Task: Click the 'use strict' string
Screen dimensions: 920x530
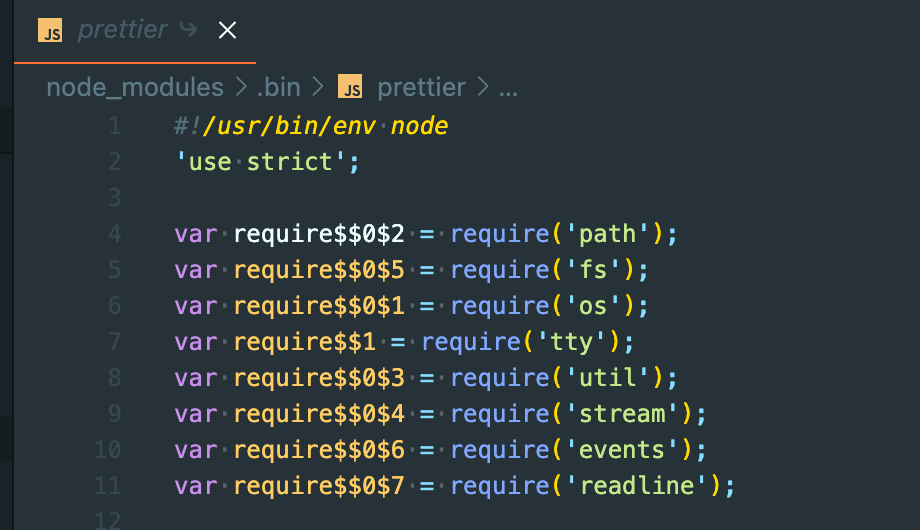Action: tap(261, 162)
